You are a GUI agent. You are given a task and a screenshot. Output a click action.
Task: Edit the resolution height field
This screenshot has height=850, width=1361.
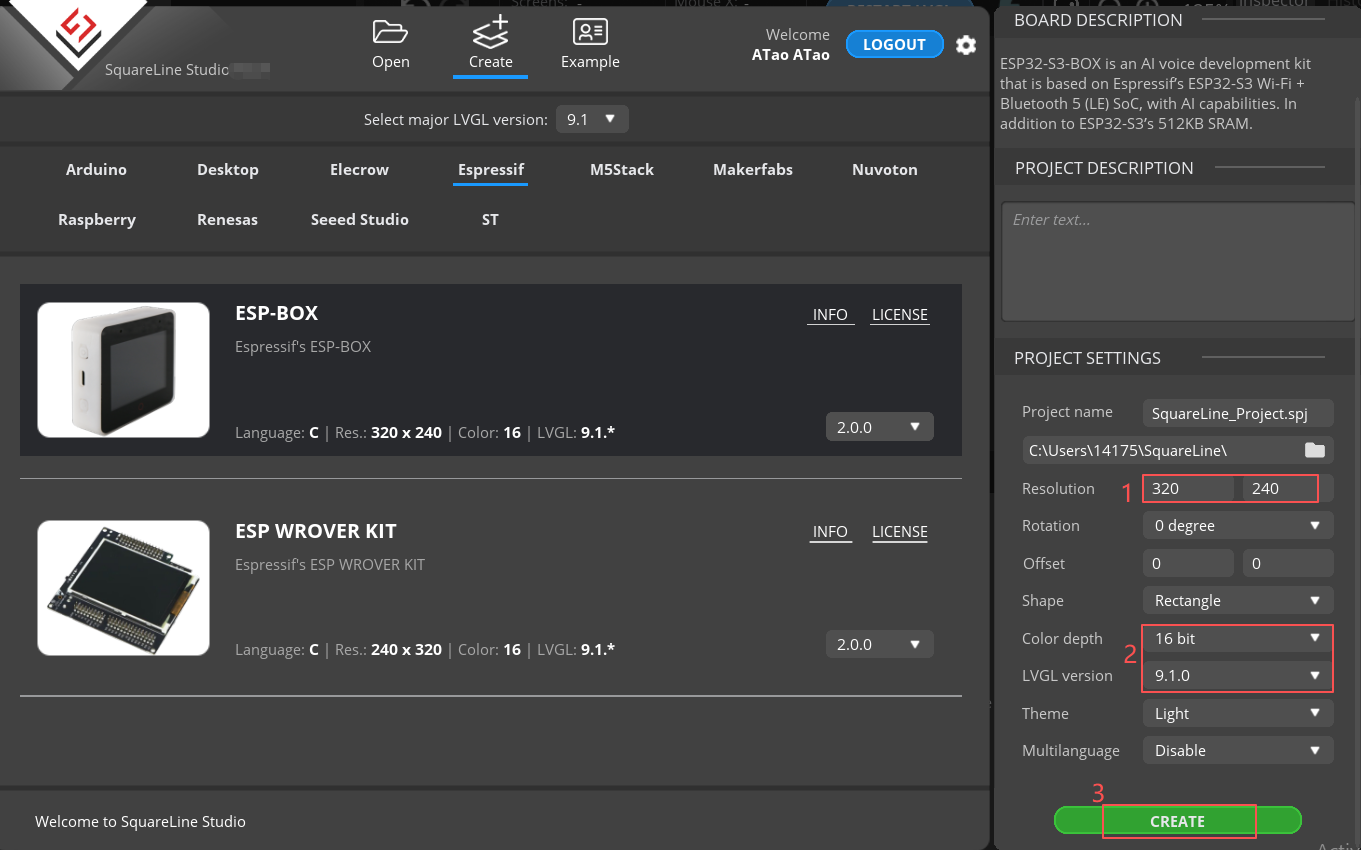(x=1288, y=489)
